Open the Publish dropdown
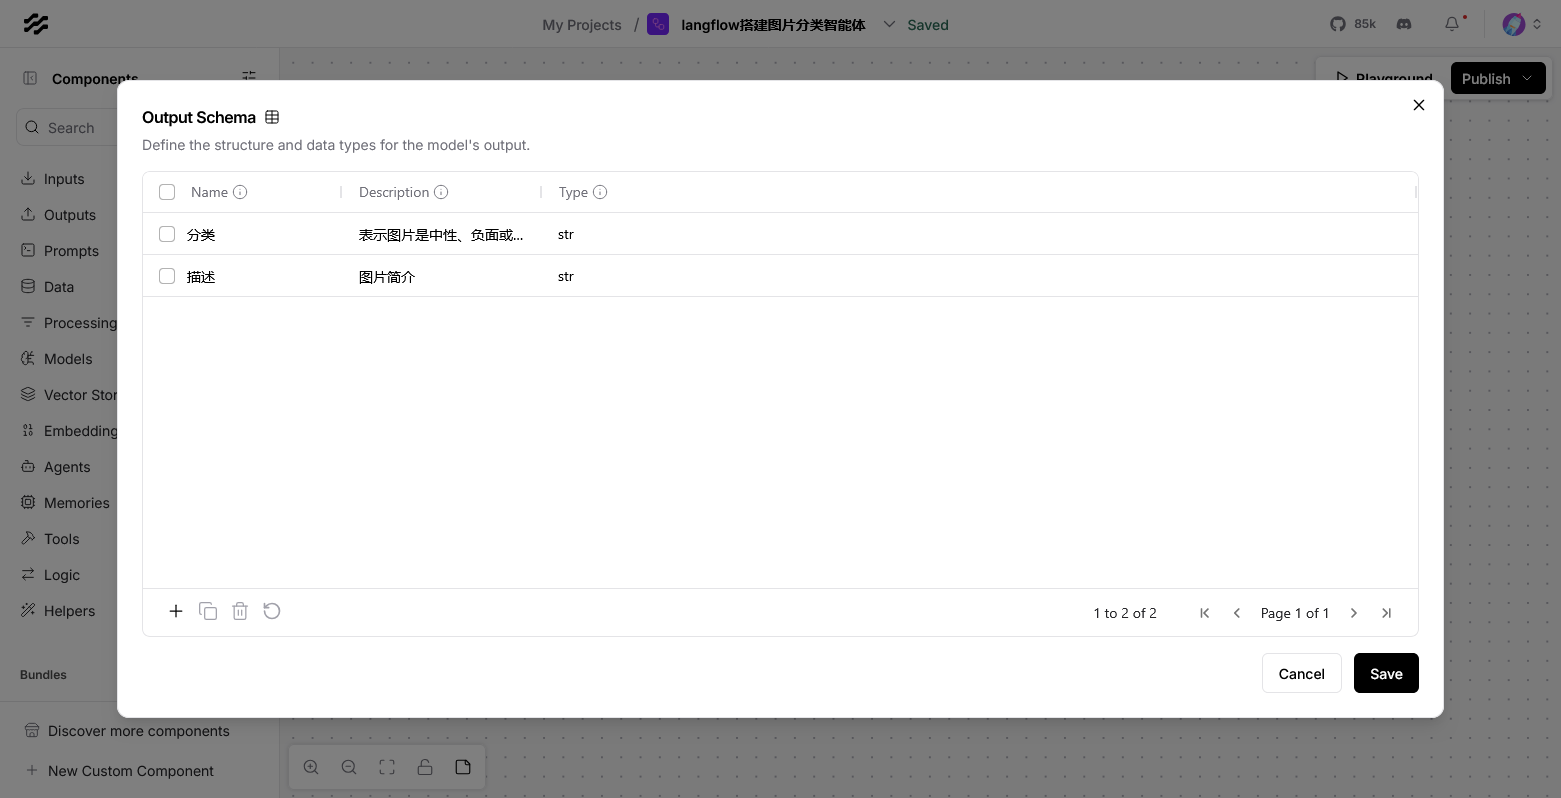Viewport: 1561px width, 798px height. [1498, 78]
